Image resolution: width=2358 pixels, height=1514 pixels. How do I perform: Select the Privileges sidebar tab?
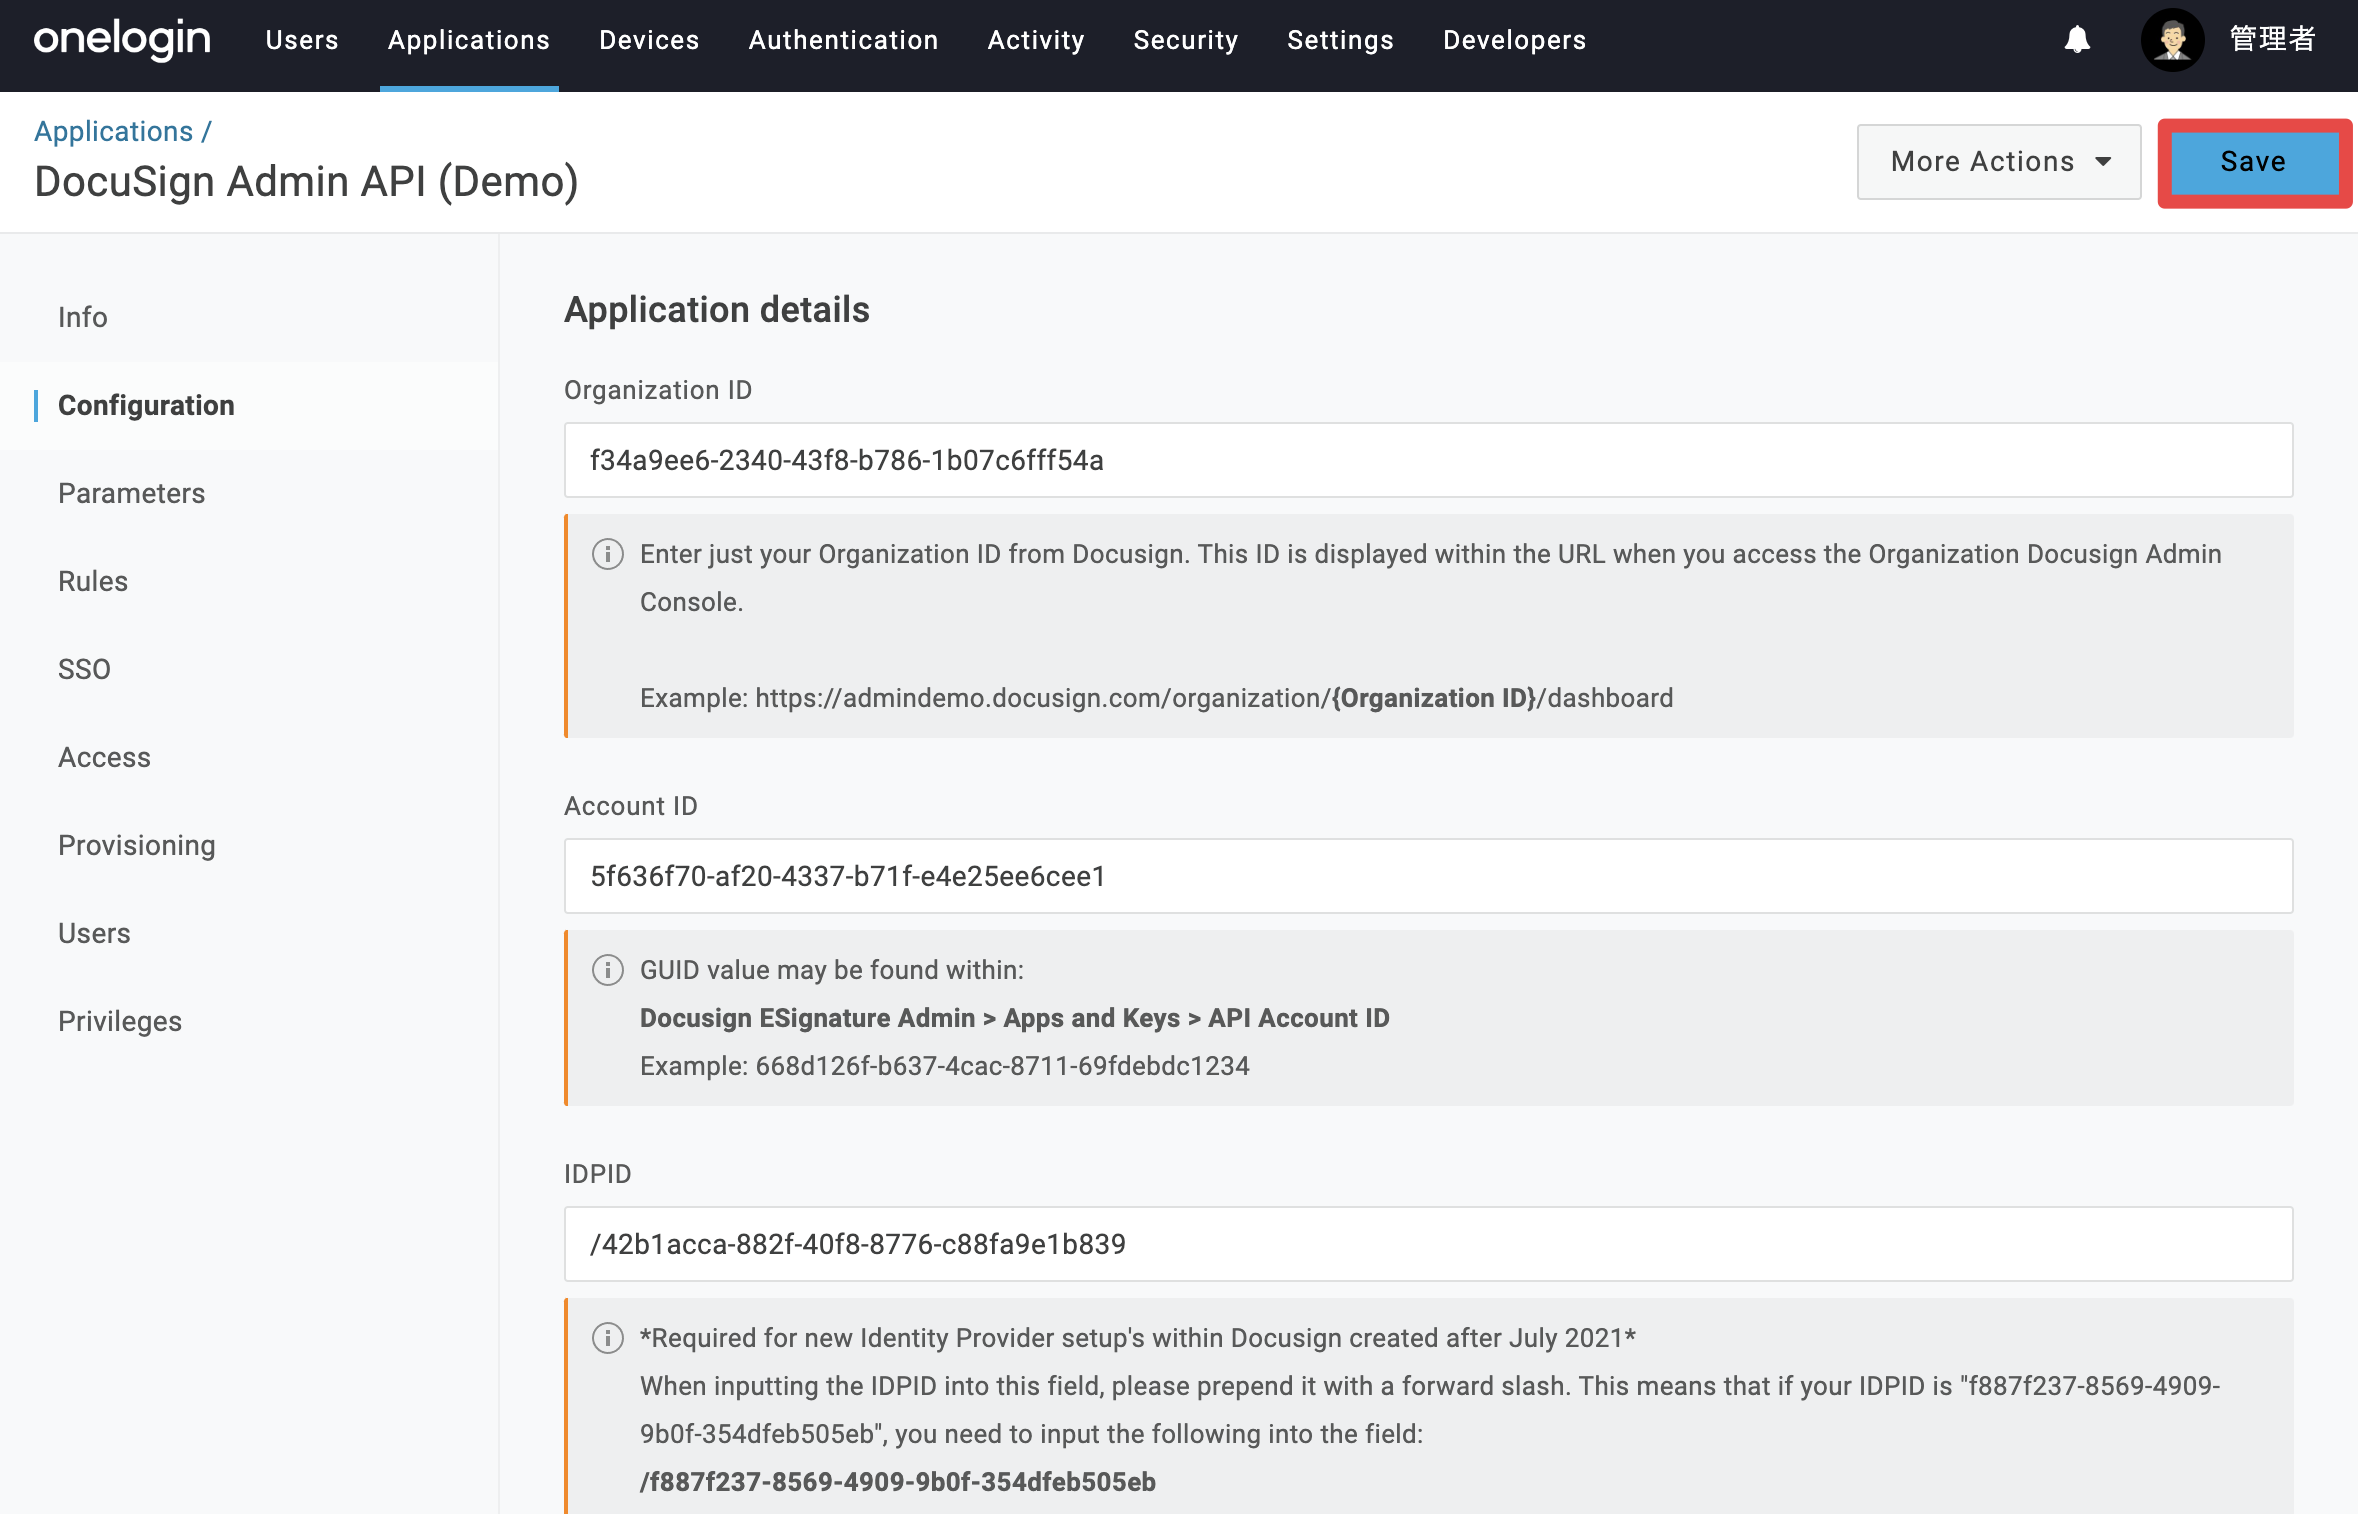[x=120, y=1021]
